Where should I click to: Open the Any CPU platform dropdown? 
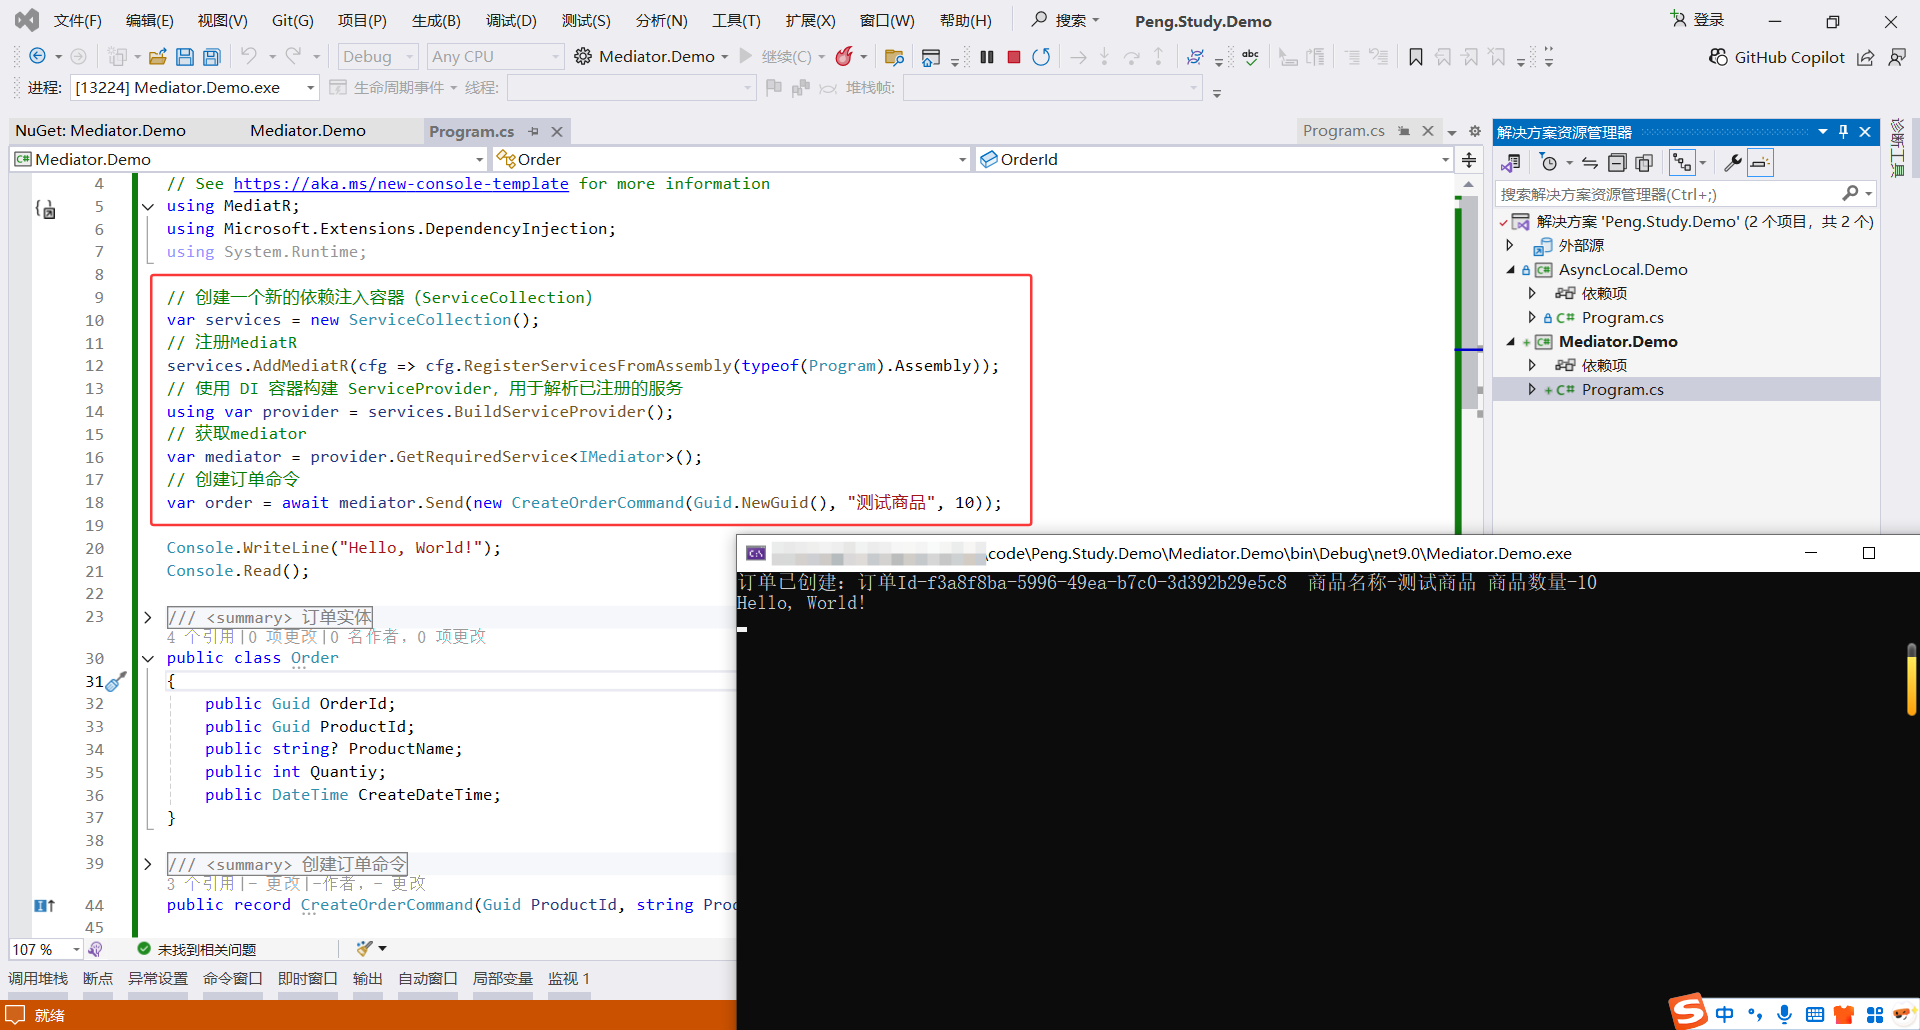[495, 57]
